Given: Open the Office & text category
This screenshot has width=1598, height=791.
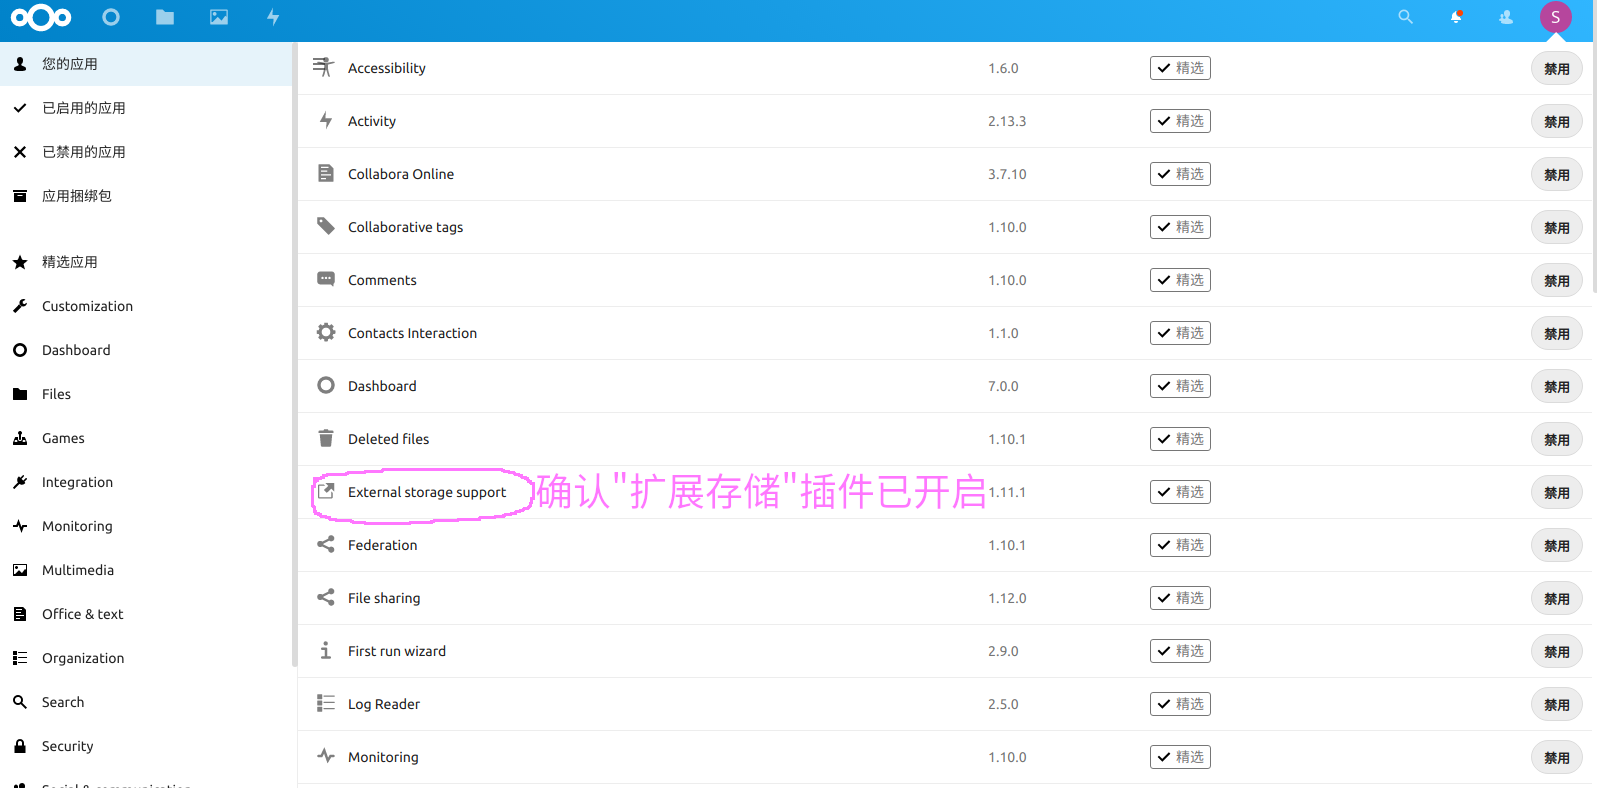Looking at the screenshot, I should (146, 614).
